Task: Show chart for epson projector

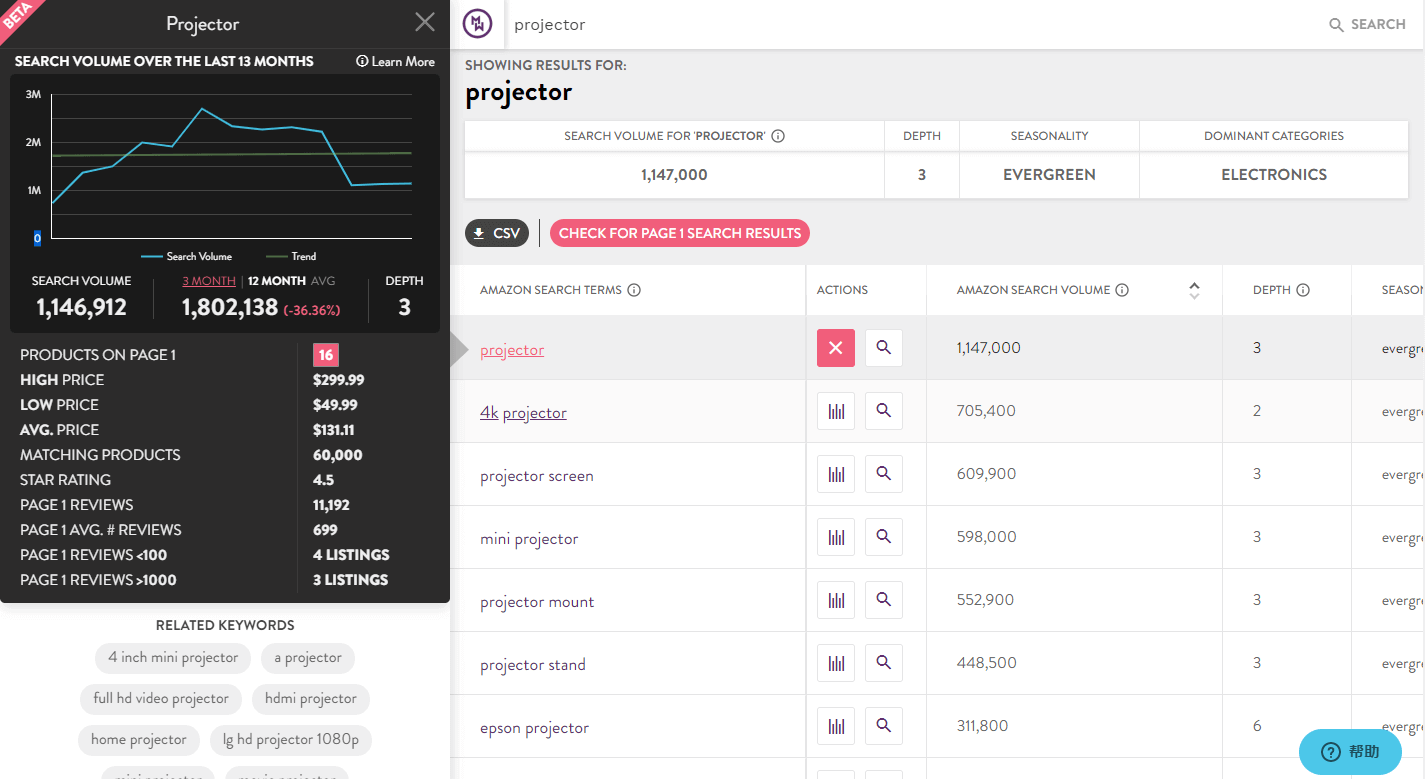Action: click(x=836, y=726)
